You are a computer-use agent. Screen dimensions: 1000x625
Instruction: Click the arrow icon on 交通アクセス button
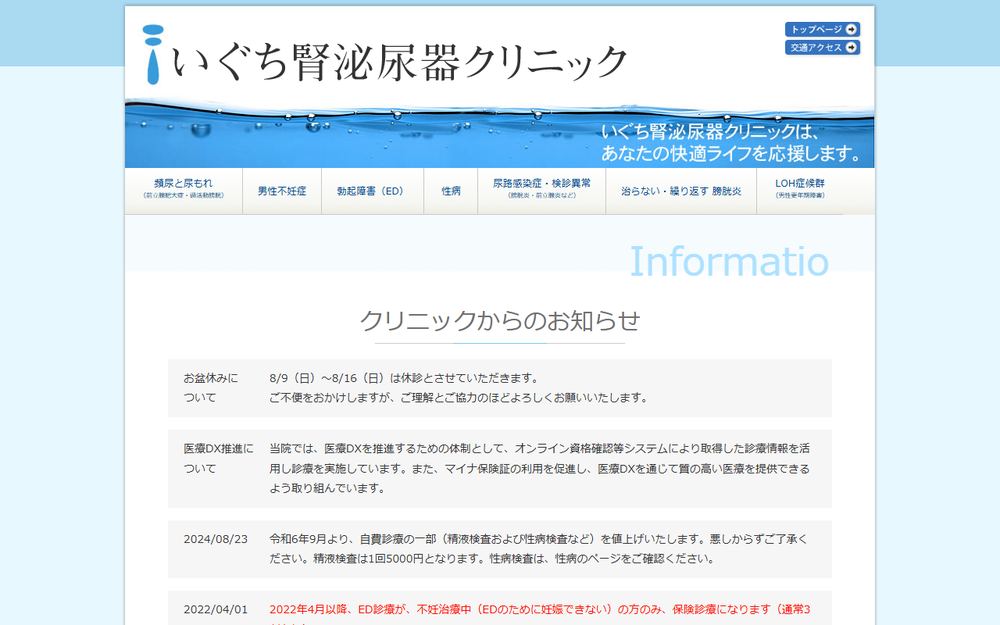tap(851, 47)
